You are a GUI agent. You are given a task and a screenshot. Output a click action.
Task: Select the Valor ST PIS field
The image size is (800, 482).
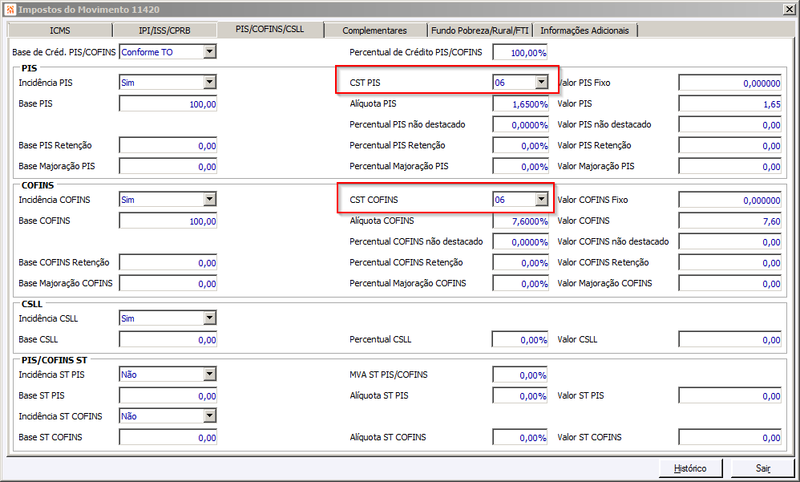pyautogui.click(x=730, y=396)
